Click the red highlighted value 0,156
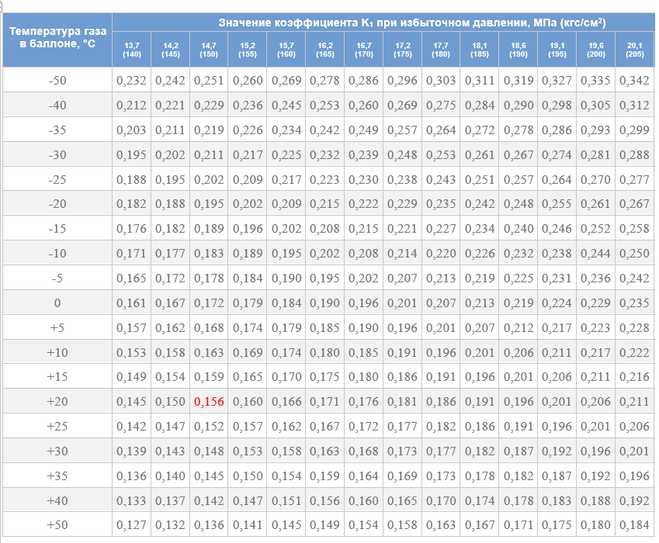The width and height of the screenshot is (659, 543). coord(210,401)
